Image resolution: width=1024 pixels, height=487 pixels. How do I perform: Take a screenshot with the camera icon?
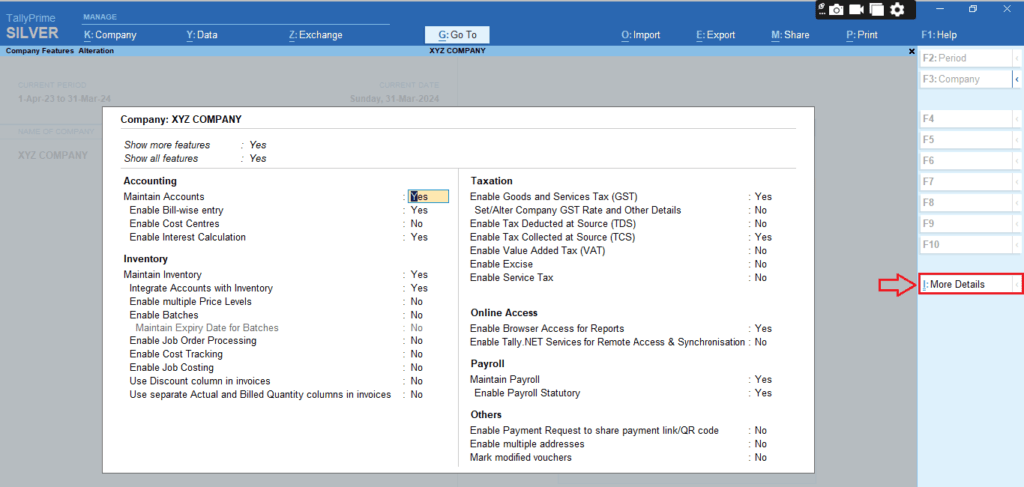(836, 10)
